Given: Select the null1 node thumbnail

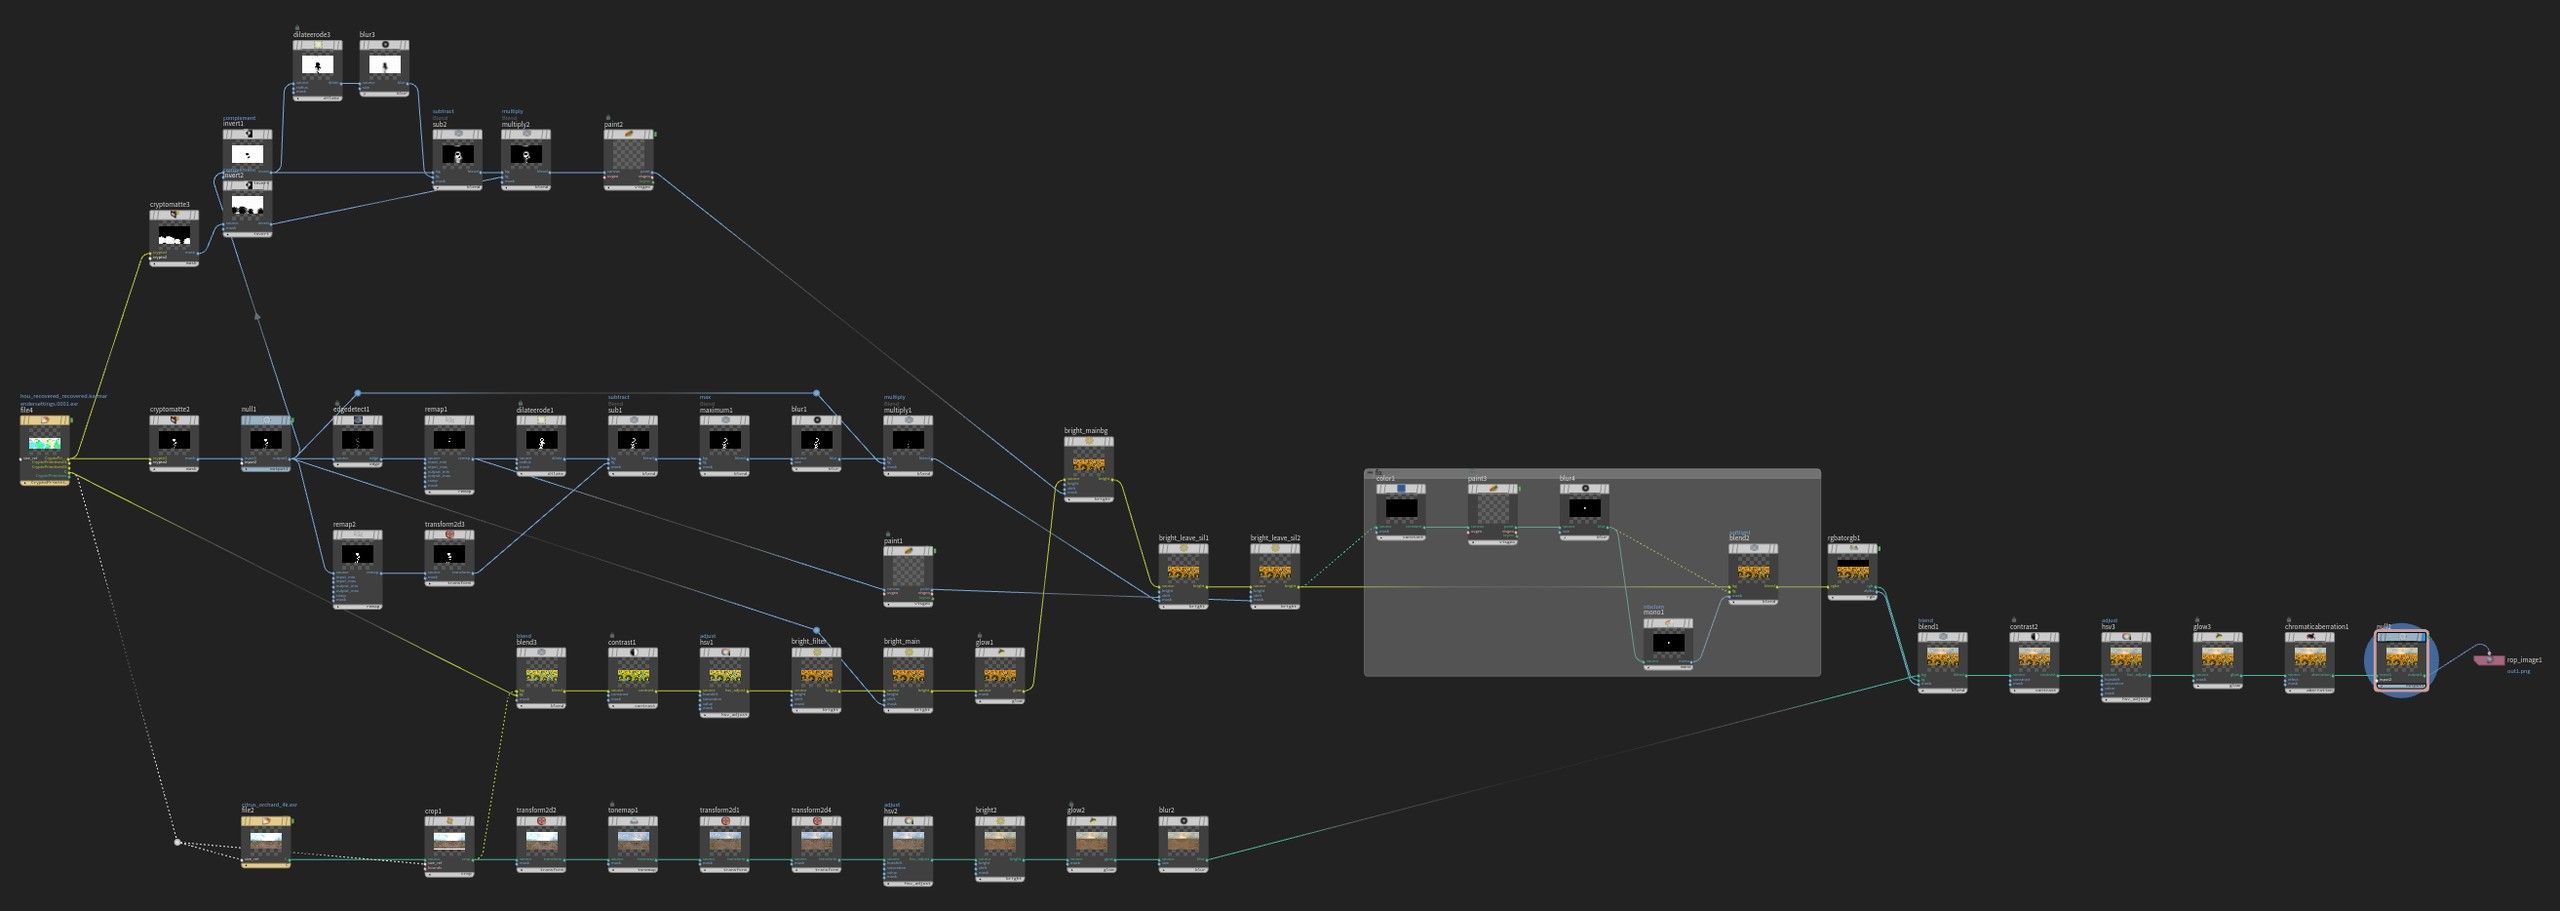Looking at the screenshot, I should click(266, 440).
